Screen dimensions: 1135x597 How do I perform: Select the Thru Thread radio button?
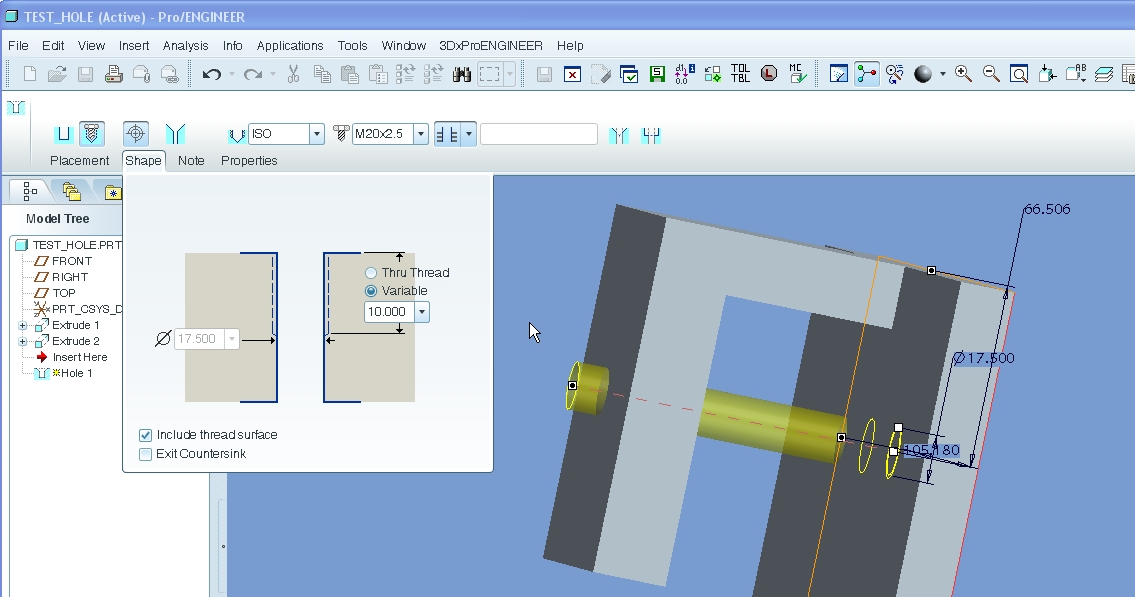(371, 273)
